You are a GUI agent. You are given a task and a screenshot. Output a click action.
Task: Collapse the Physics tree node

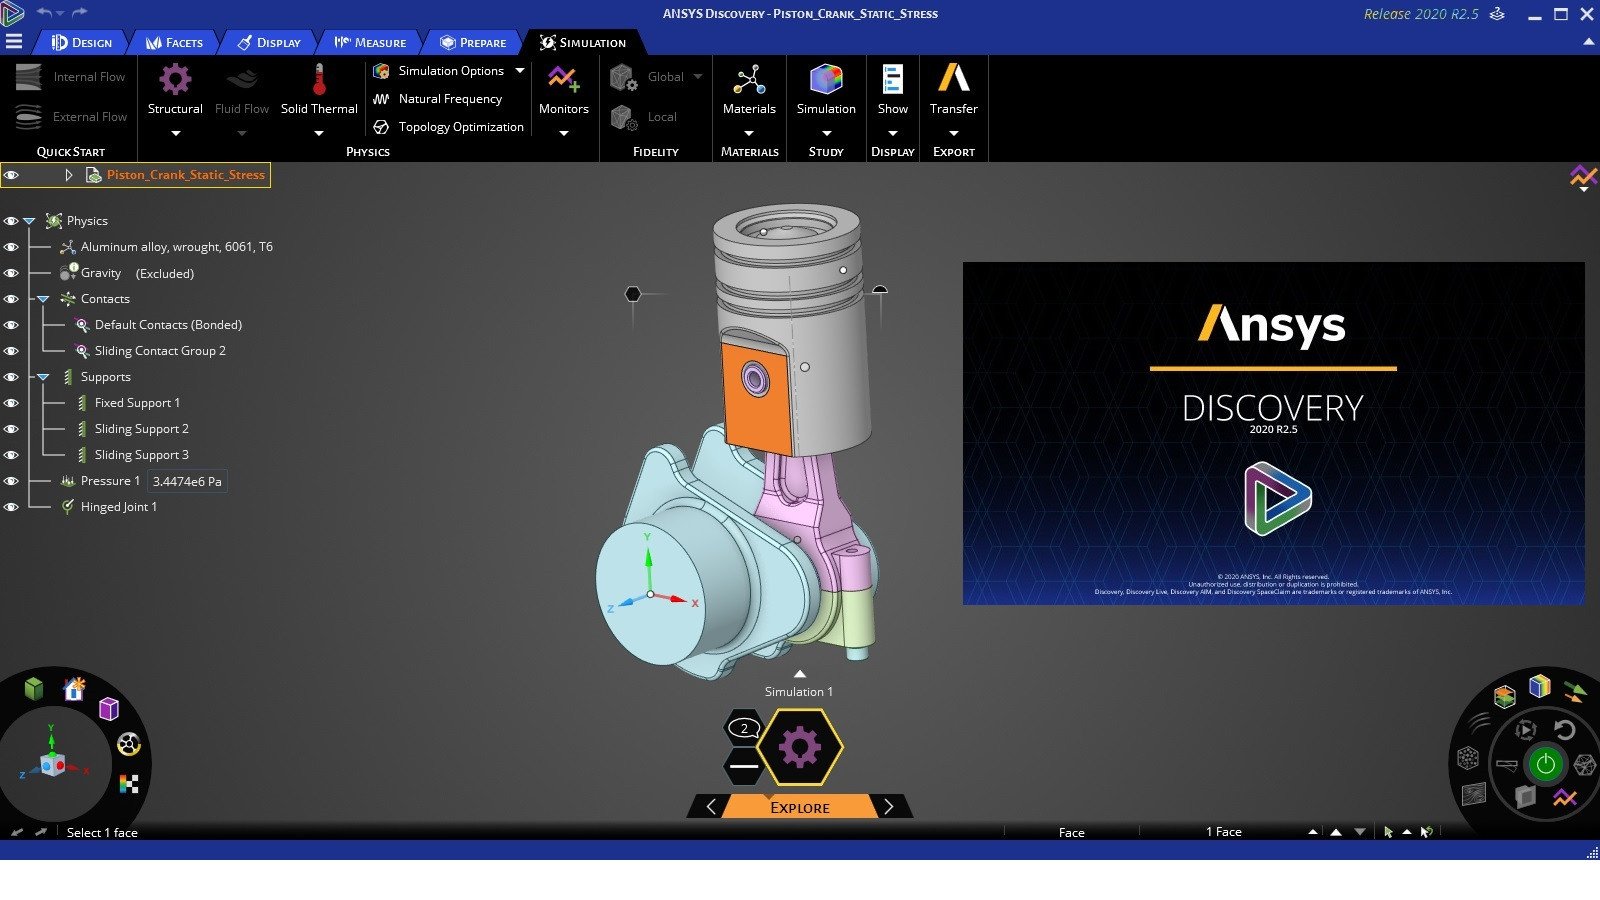click(29, 221)
